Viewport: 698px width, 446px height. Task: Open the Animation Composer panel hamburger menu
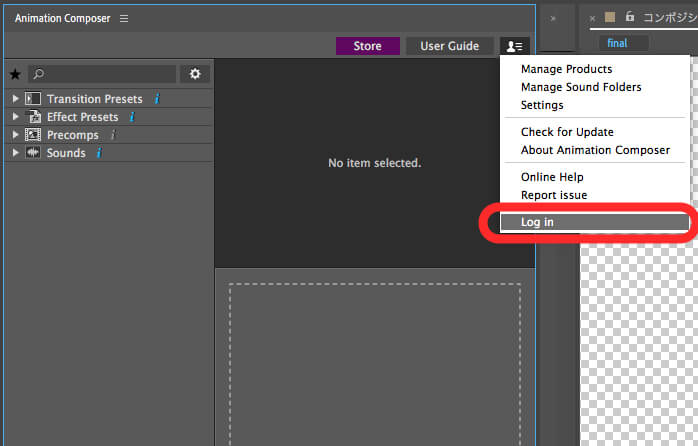[x=124, y=18]
